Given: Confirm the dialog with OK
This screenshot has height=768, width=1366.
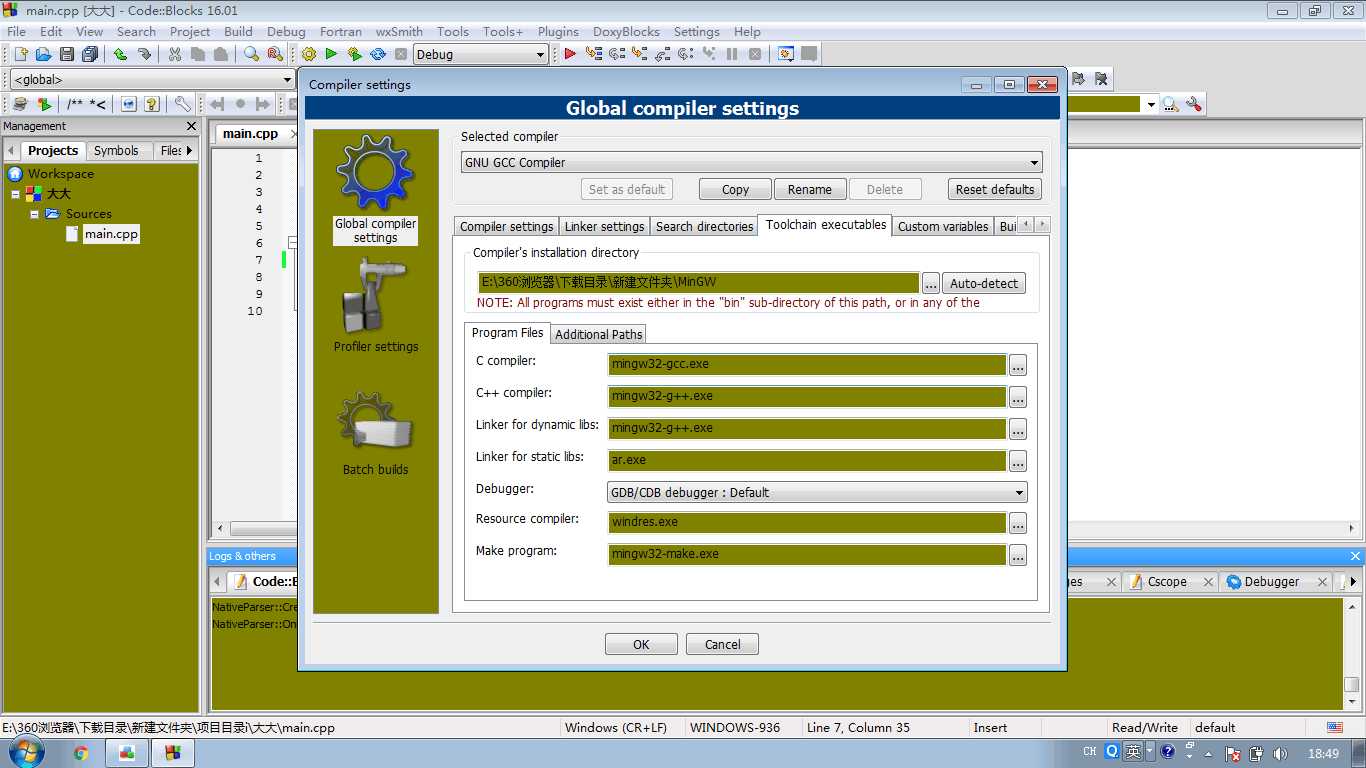Looking at the screenshot, I should (641, 644).
